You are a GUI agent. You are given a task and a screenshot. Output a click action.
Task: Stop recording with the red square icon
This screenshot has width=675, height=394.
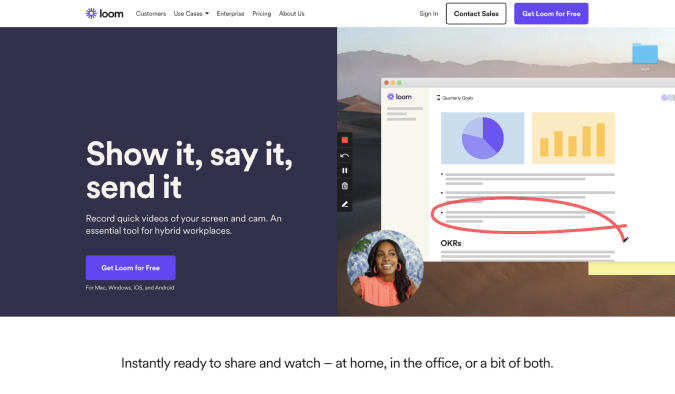[x=344, y=140]
